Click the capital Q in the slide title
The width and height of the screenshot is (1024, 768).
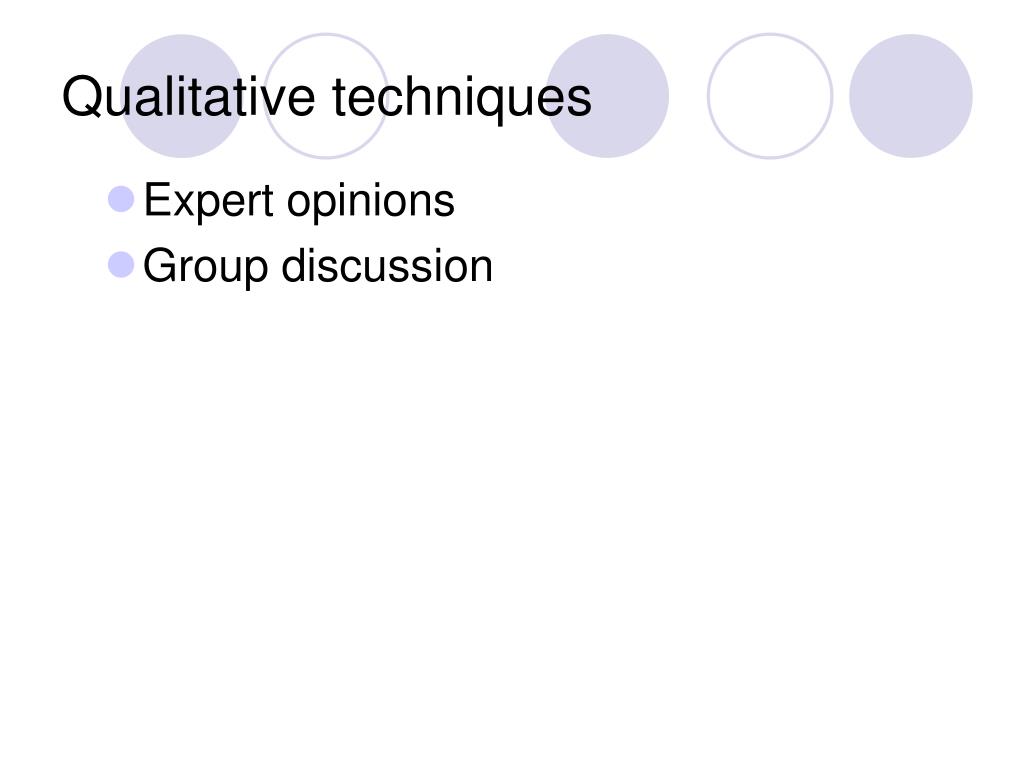coord(82,97)
